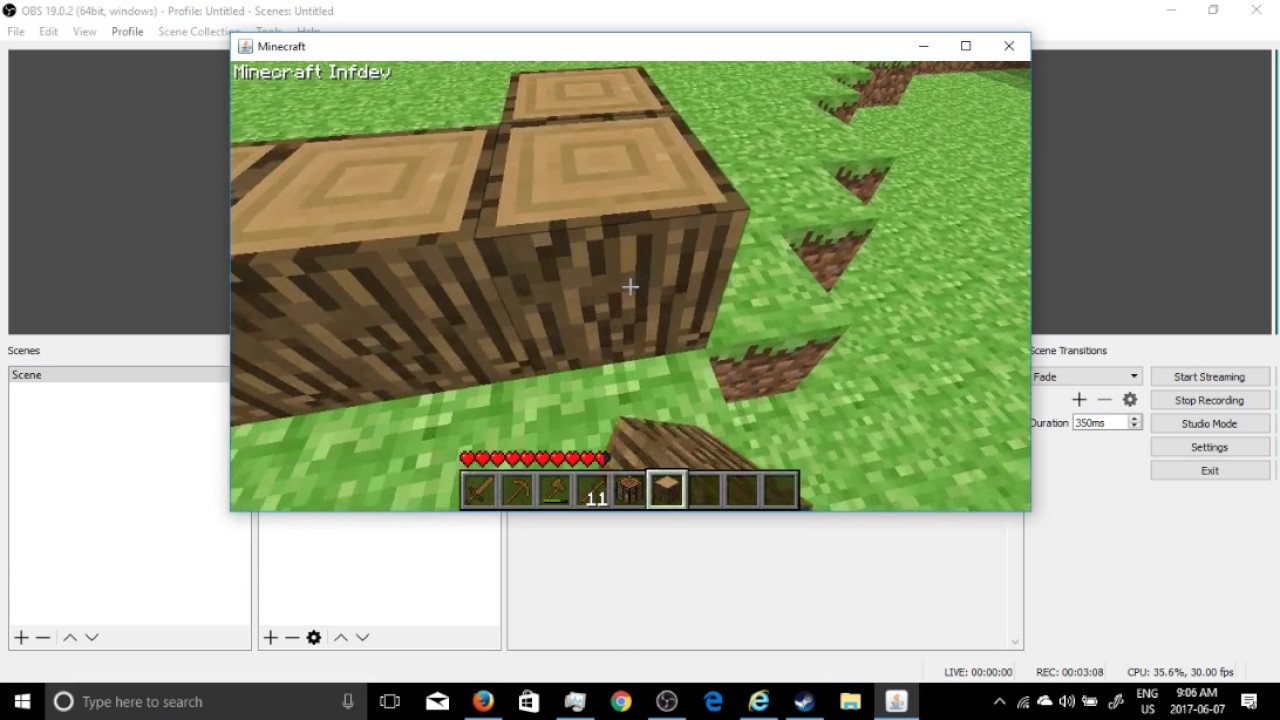Click the CPU: 35.6%, 30.00 fps status
Screen dimensions: 1280x720
point(1180,672)
